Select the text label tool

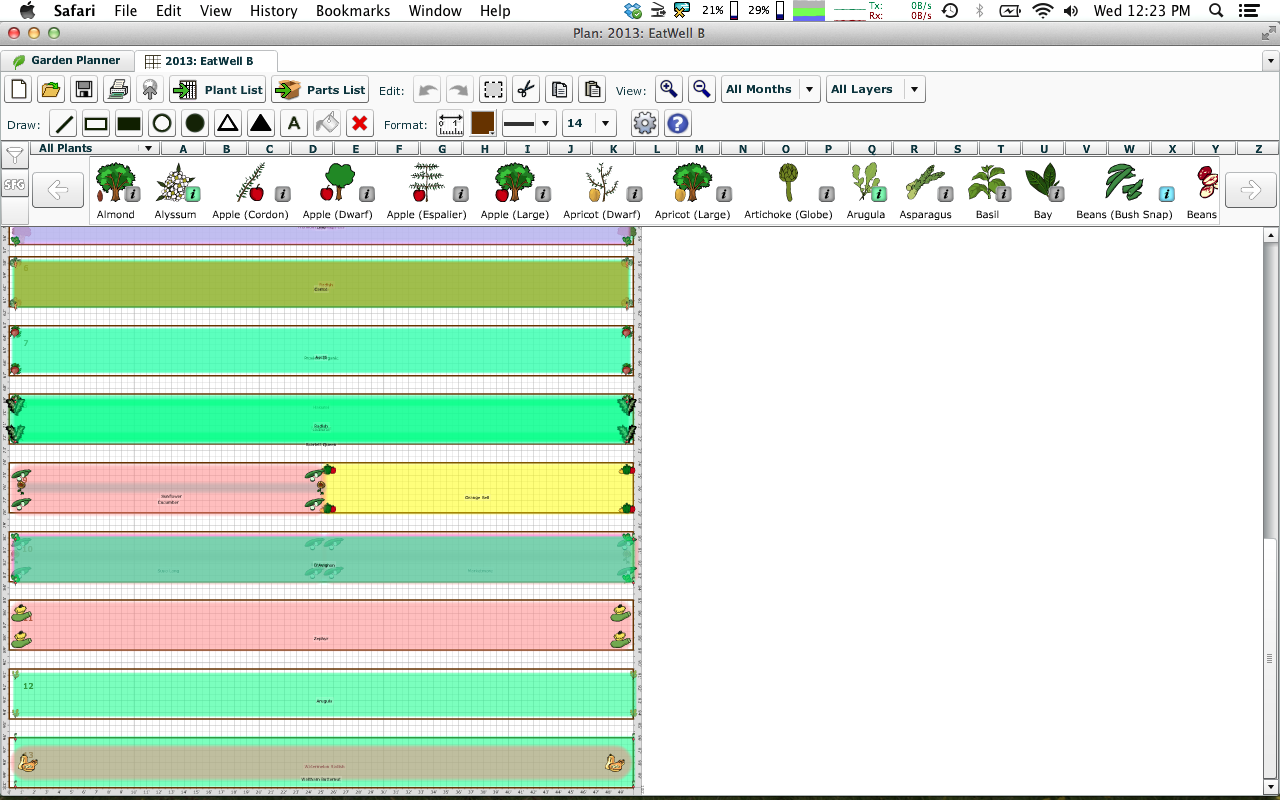294,124
